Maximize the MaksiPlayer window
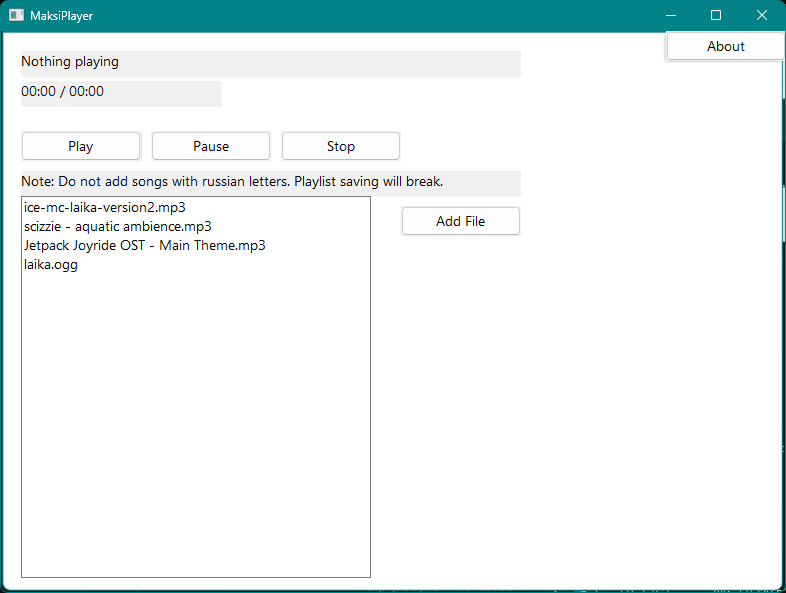 pos(716,16)
